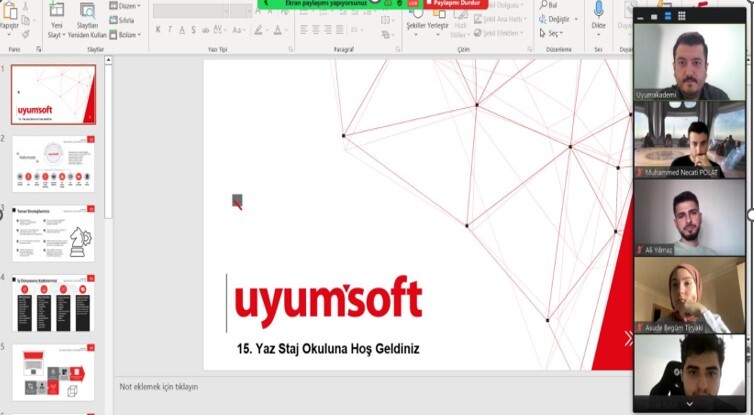This screenshot has height=415, width=754.
Task: Click the Bul (Find) button
Action: pyautogui.click(x=549, y=5)
